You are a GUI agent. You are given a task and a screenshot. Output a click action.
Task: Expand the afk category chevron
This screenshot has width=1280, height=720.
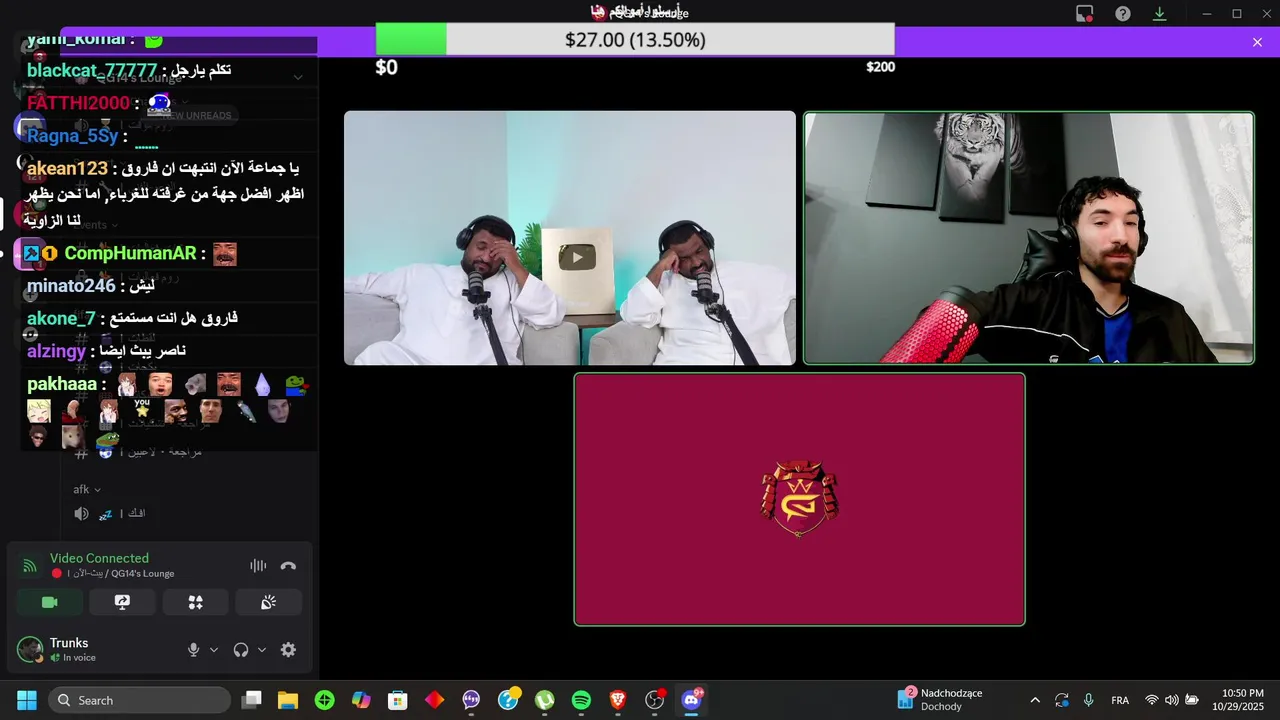97,490
